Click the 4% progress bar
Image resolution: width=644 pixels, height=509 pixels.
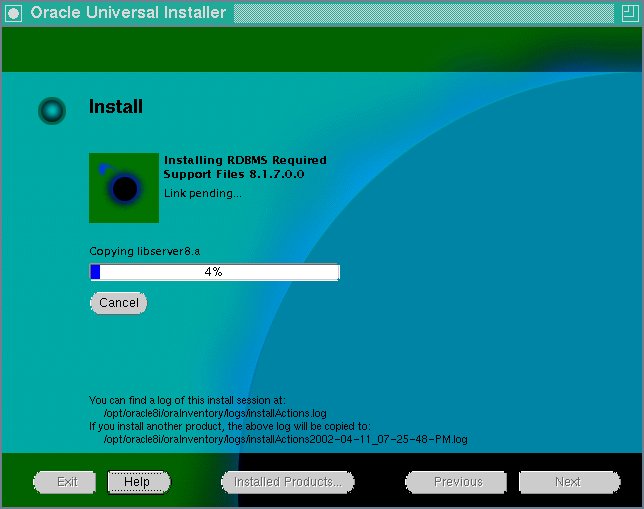point(215,272)
